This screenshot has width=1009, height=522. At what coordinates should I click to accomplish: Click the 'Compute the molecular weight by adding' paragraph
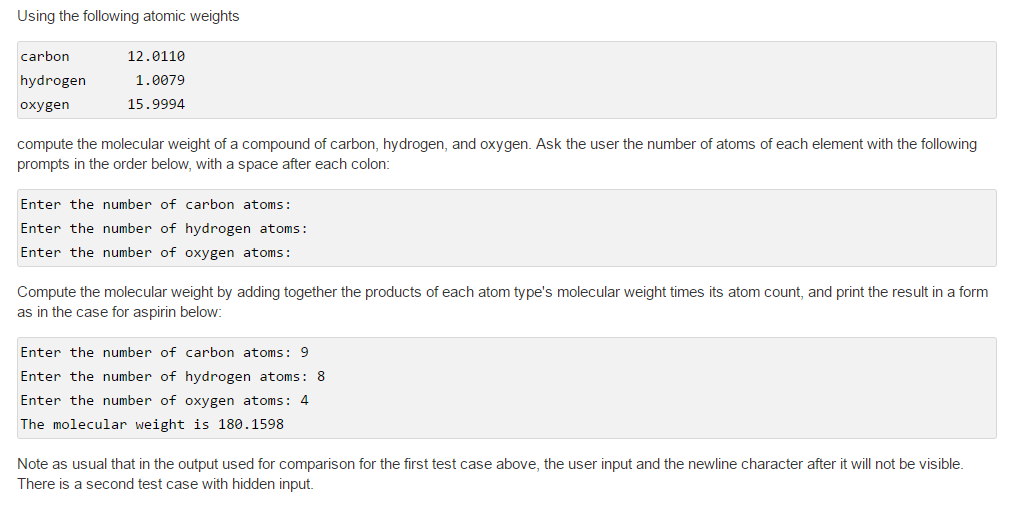click(503, 302)
